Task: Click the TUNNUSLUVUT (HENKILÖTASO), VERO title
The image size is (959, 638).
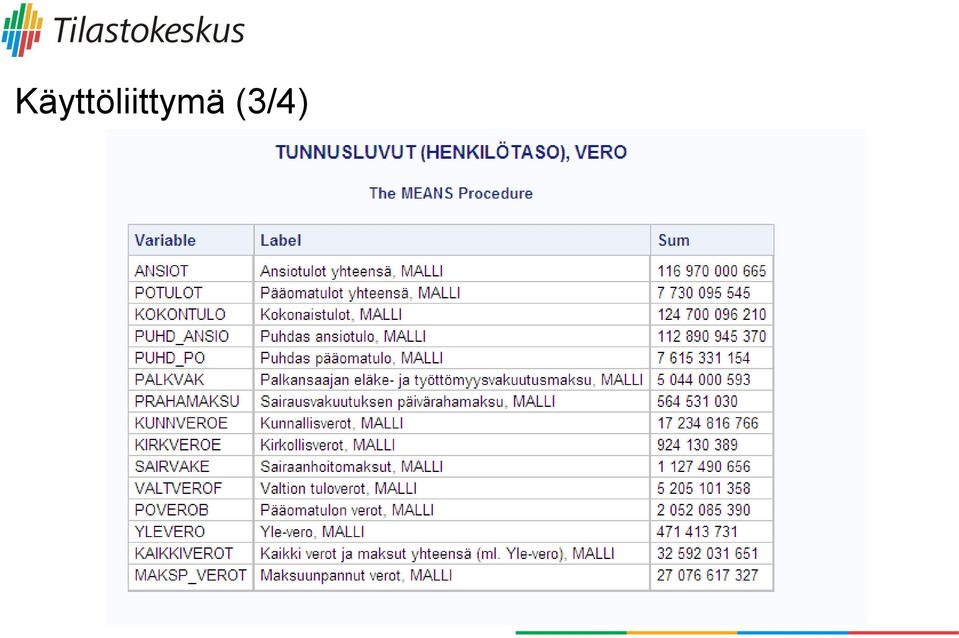Action: click(451, 152)
